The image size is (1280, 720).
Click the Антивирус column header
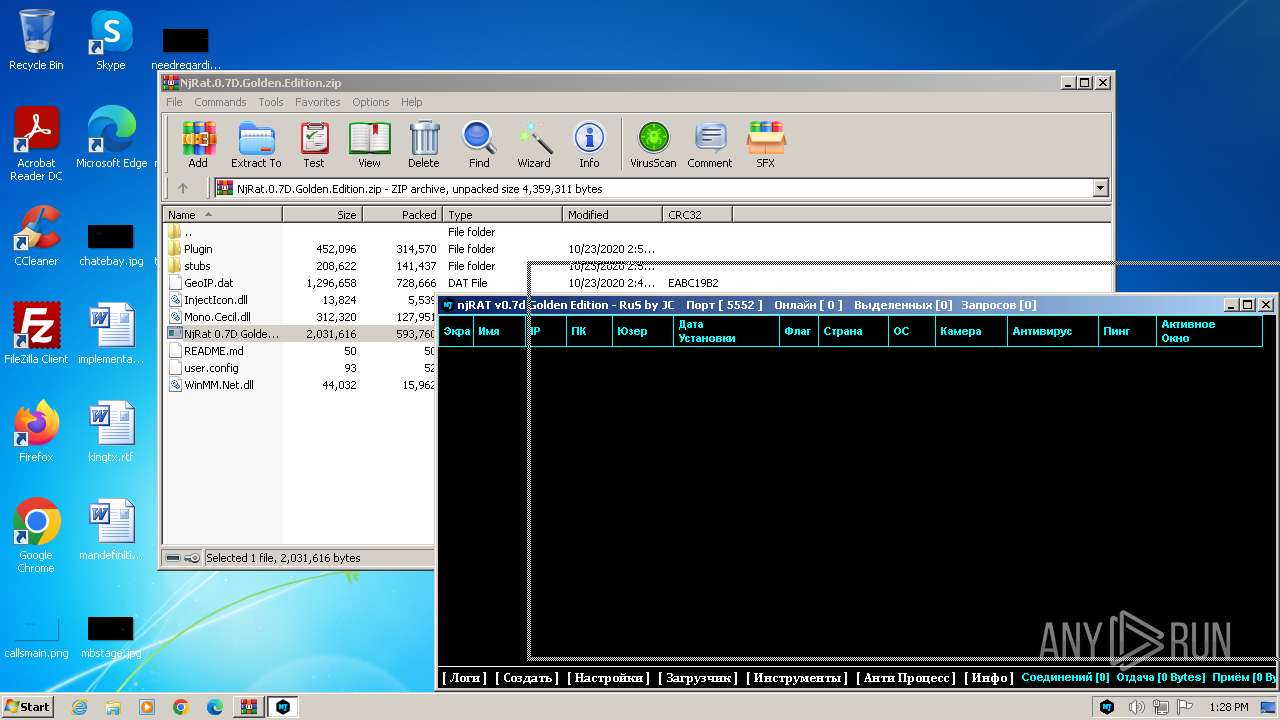pos(1052,331)
